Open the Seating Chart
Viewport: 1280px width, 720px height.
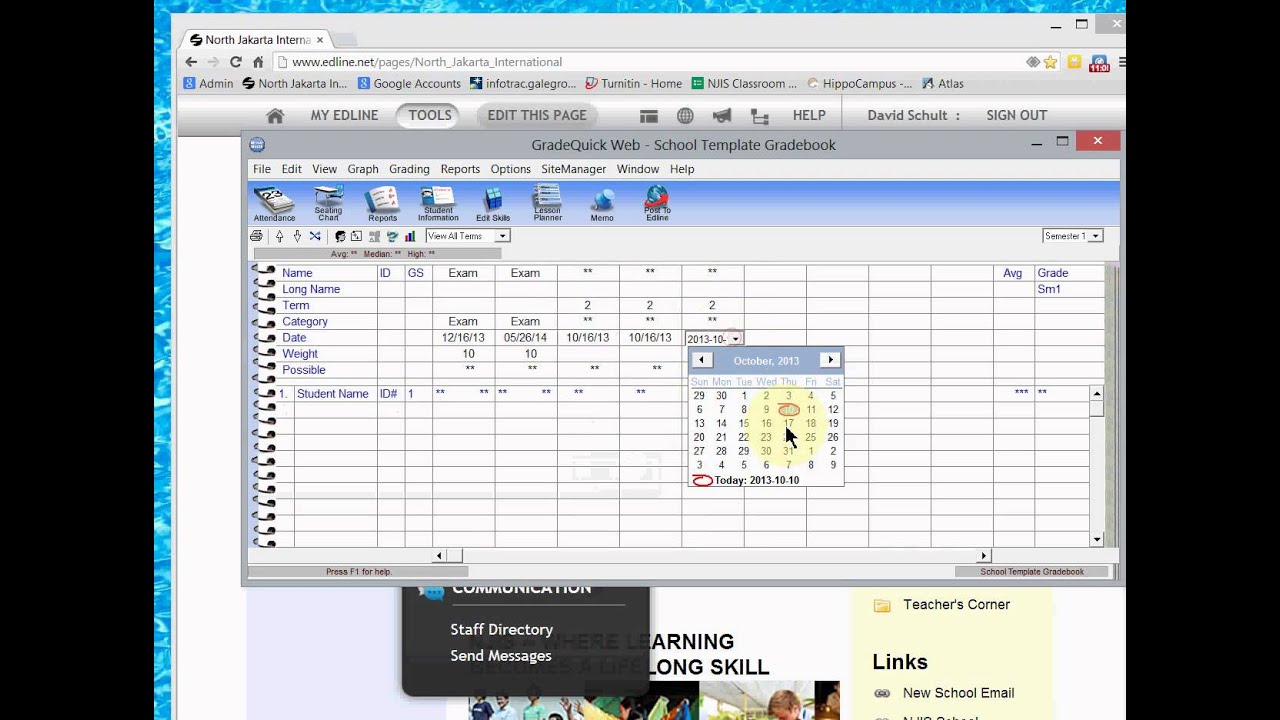[x=328, y=203]
